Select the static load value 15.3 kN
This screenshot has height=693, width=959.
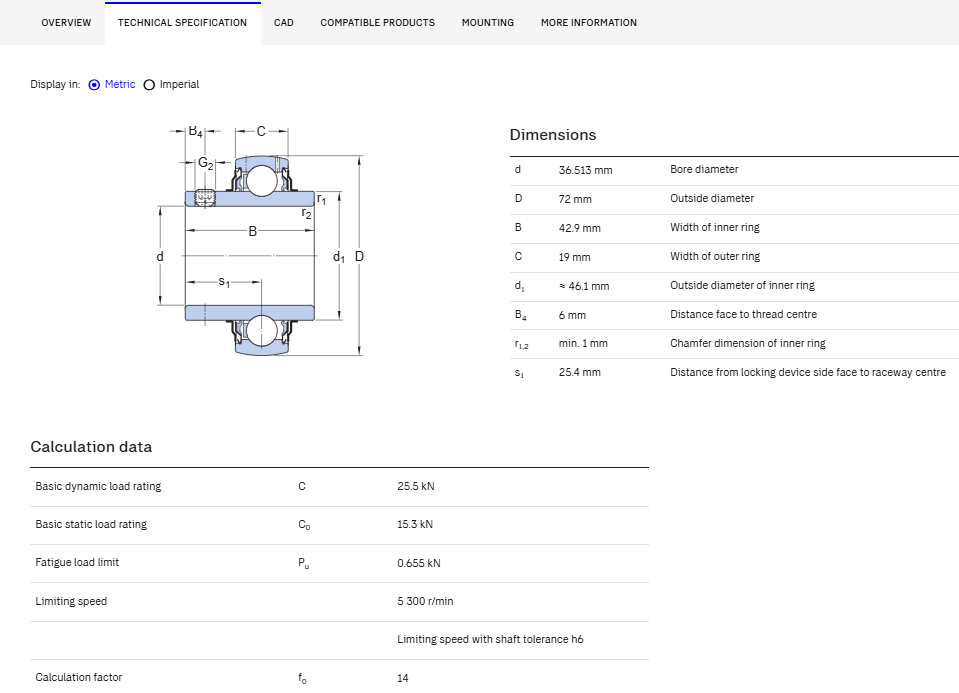415,524
